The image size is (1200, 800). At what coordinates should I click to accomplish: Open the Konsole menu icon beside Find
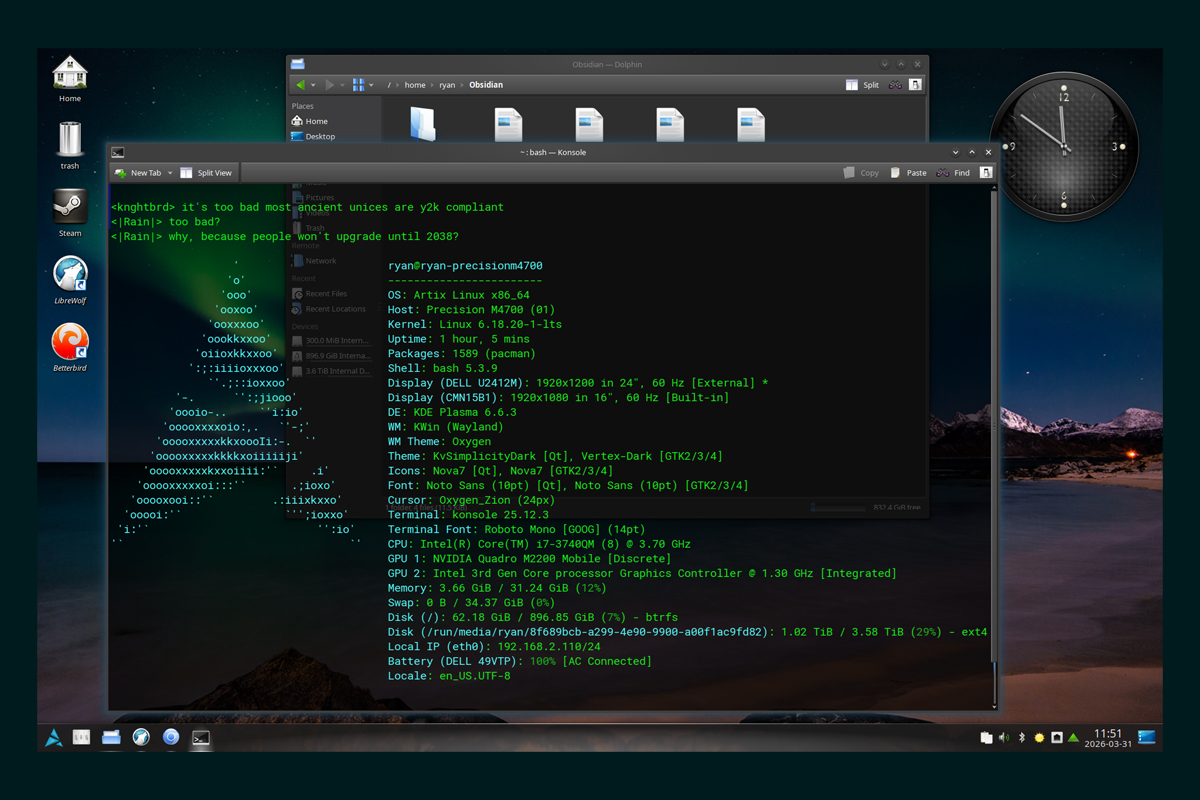[986, 173]
